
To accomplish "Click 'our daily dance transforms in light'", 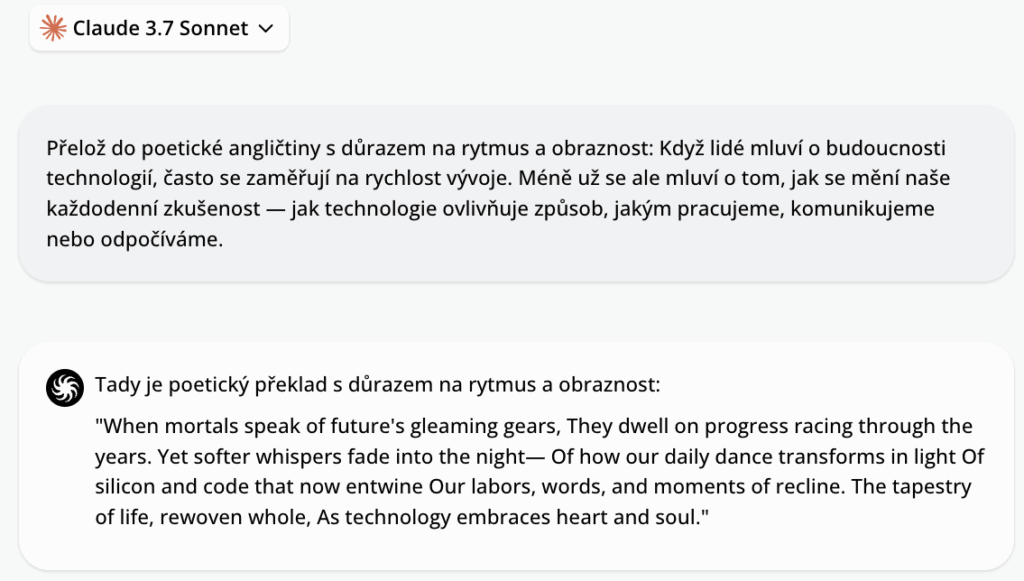I will coord(769,456).
